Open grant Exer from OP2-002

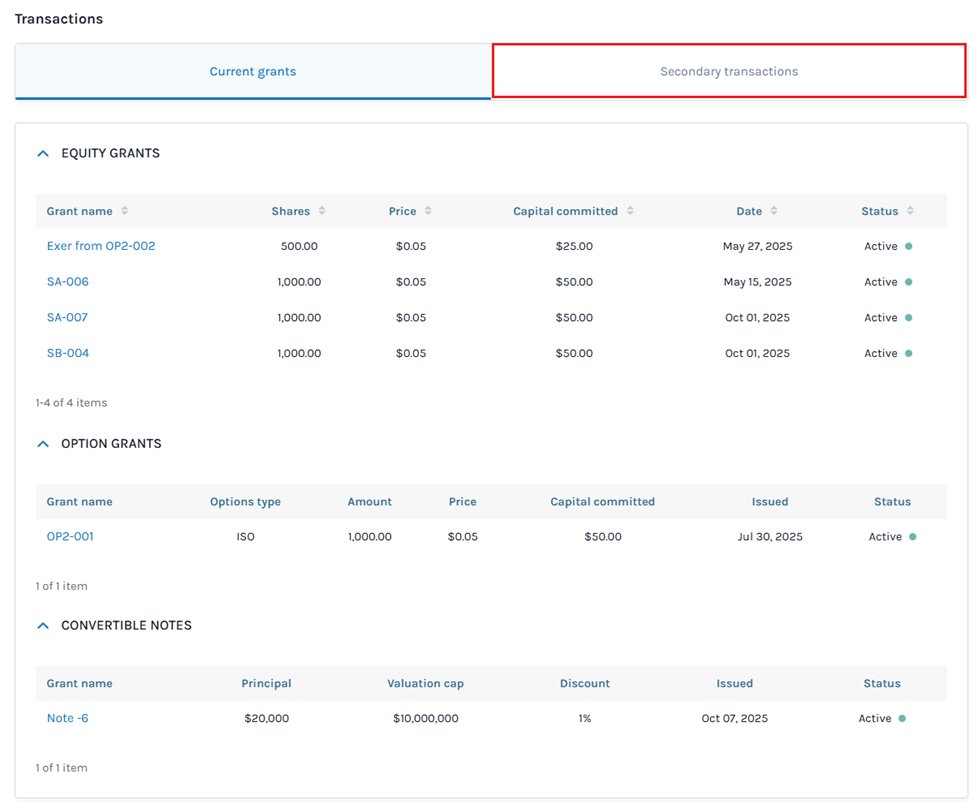point(101,246)
